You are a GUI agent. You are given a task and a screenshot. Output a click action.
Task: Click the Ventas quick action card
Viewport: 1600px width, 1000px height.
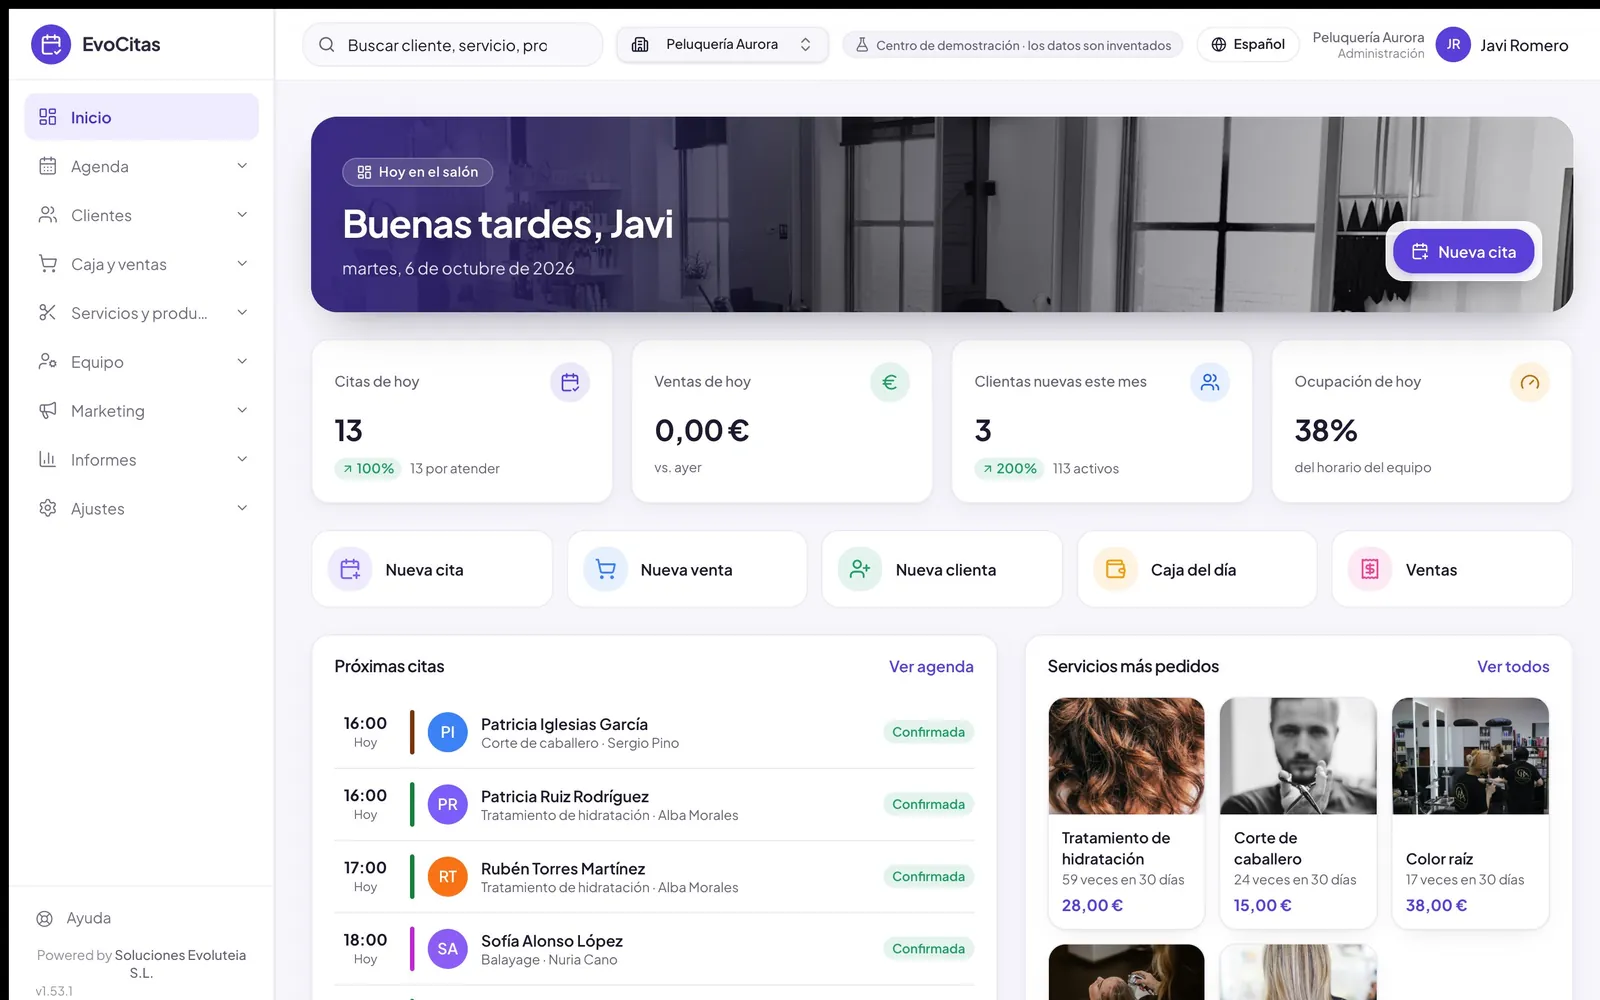tap(1452, 569)
